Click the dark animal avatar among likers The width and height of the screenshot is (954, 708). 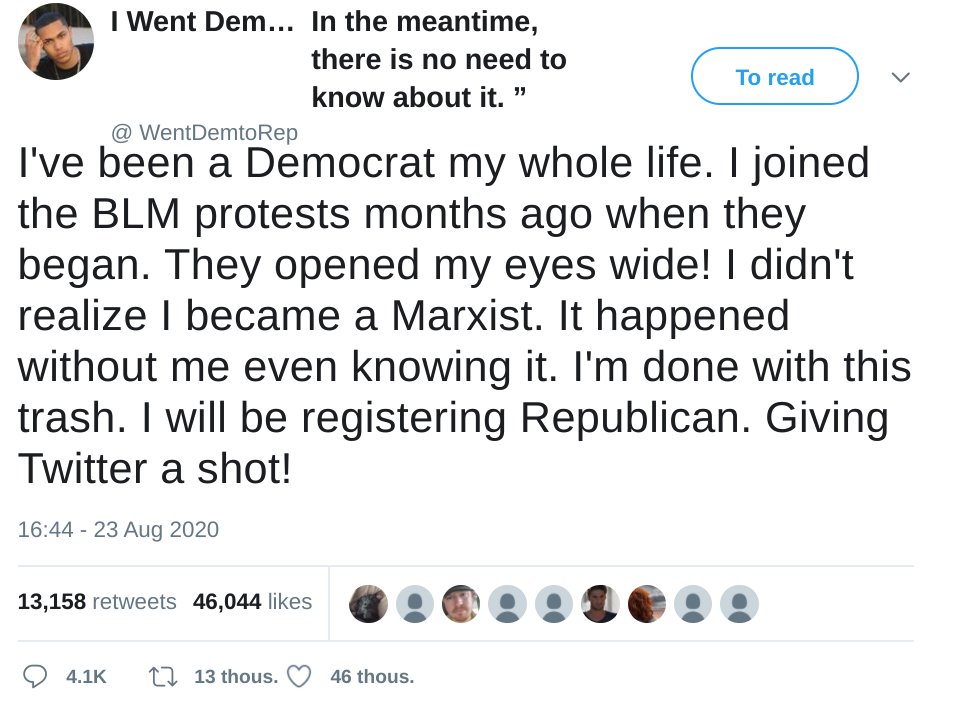368,604
